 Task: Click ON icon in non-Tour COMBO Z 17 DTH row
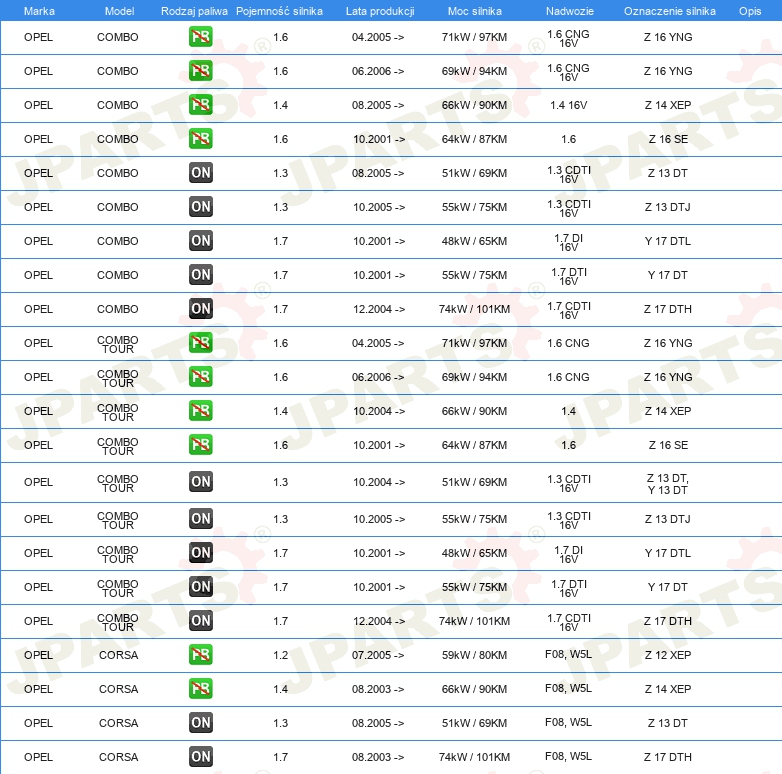click(x=200, y=308)
